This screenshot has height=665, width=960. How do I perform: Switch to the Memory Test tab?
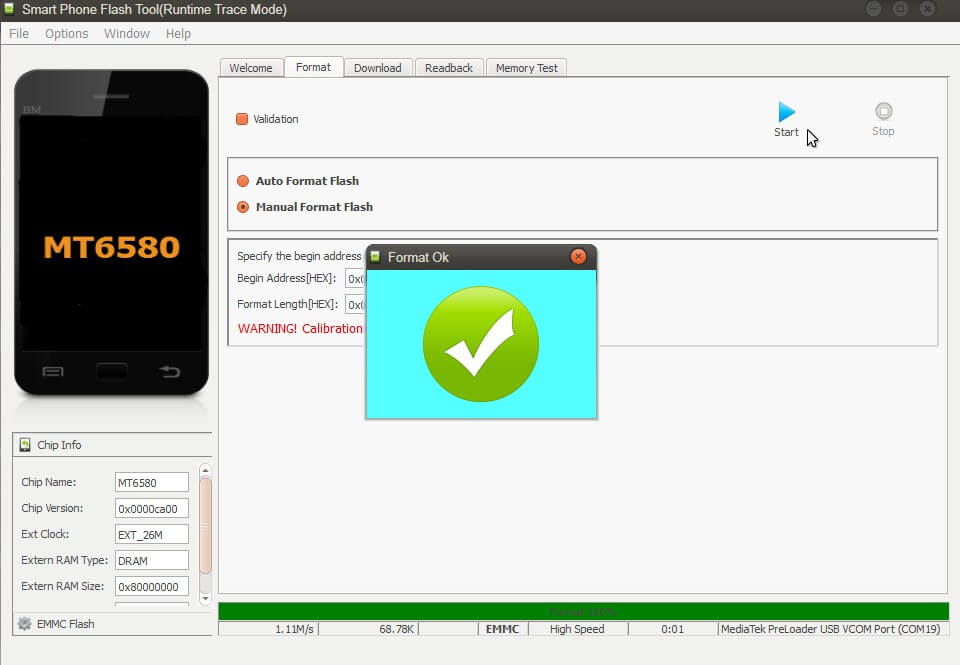click(x=527, y=68)
